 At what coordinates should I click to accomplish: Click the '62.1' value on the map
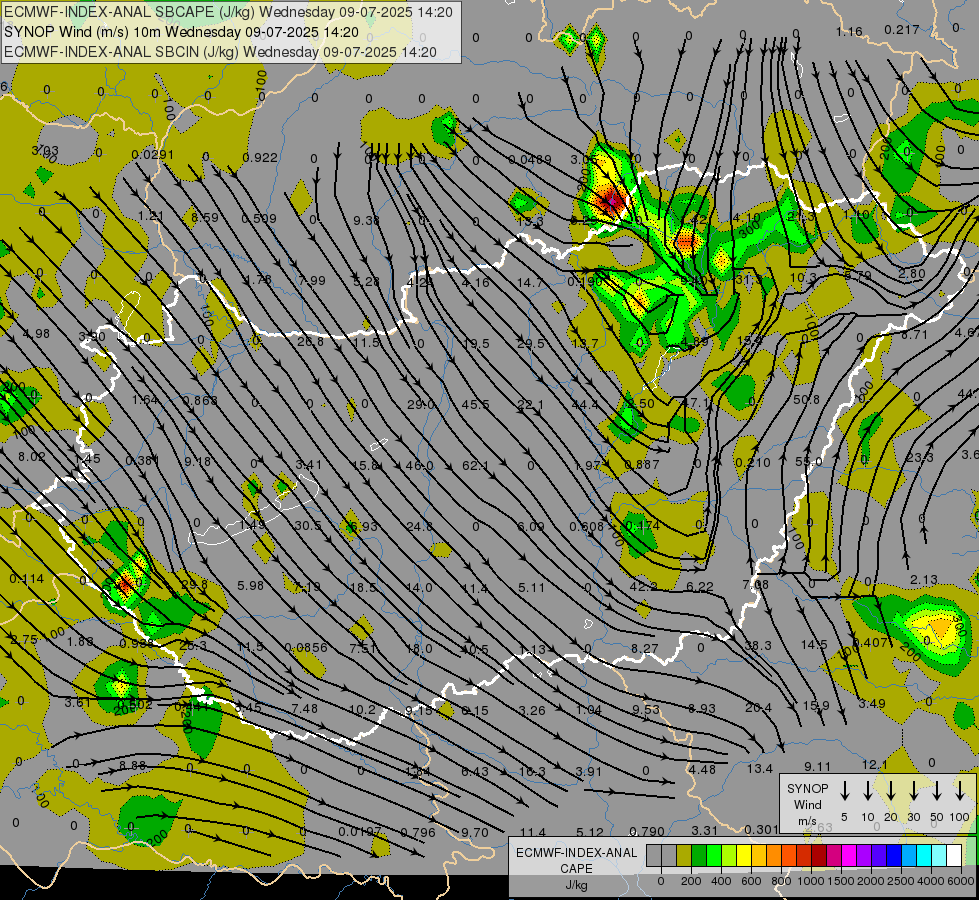click(x=475, y=465)
